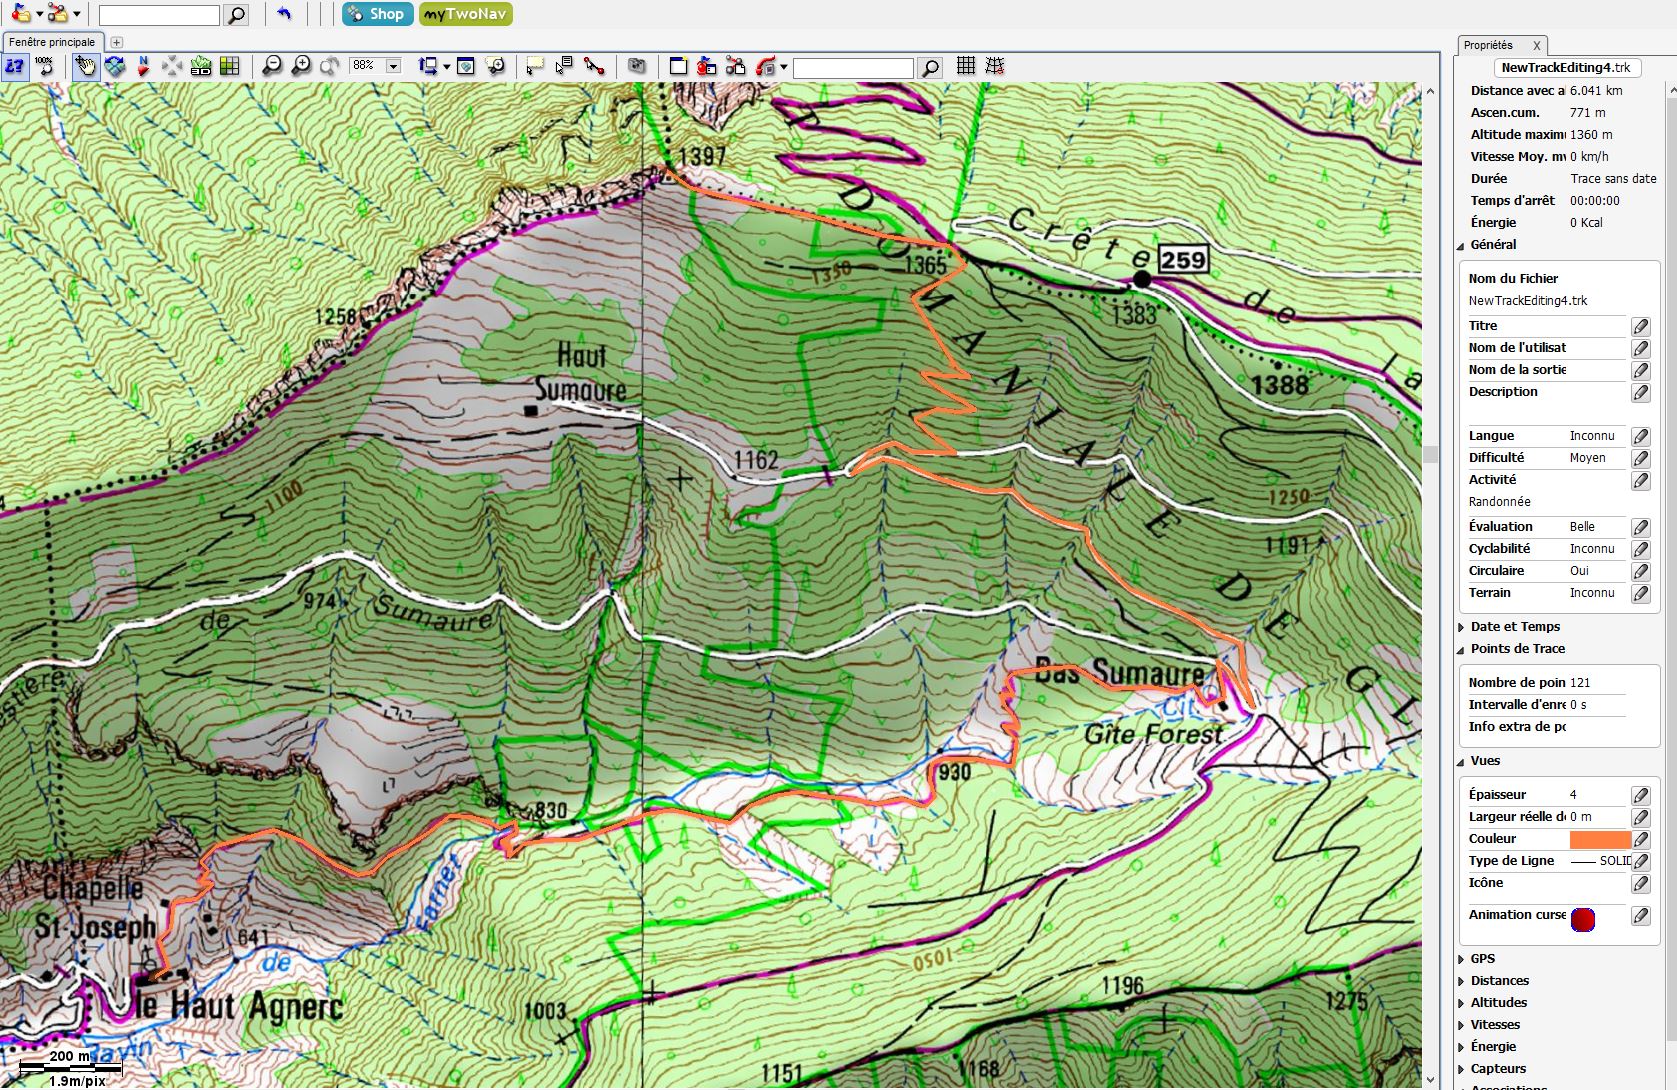Expand the Altitudes section
The width and height of the screenshot is (1677, 1090).
[1498, 1002]
